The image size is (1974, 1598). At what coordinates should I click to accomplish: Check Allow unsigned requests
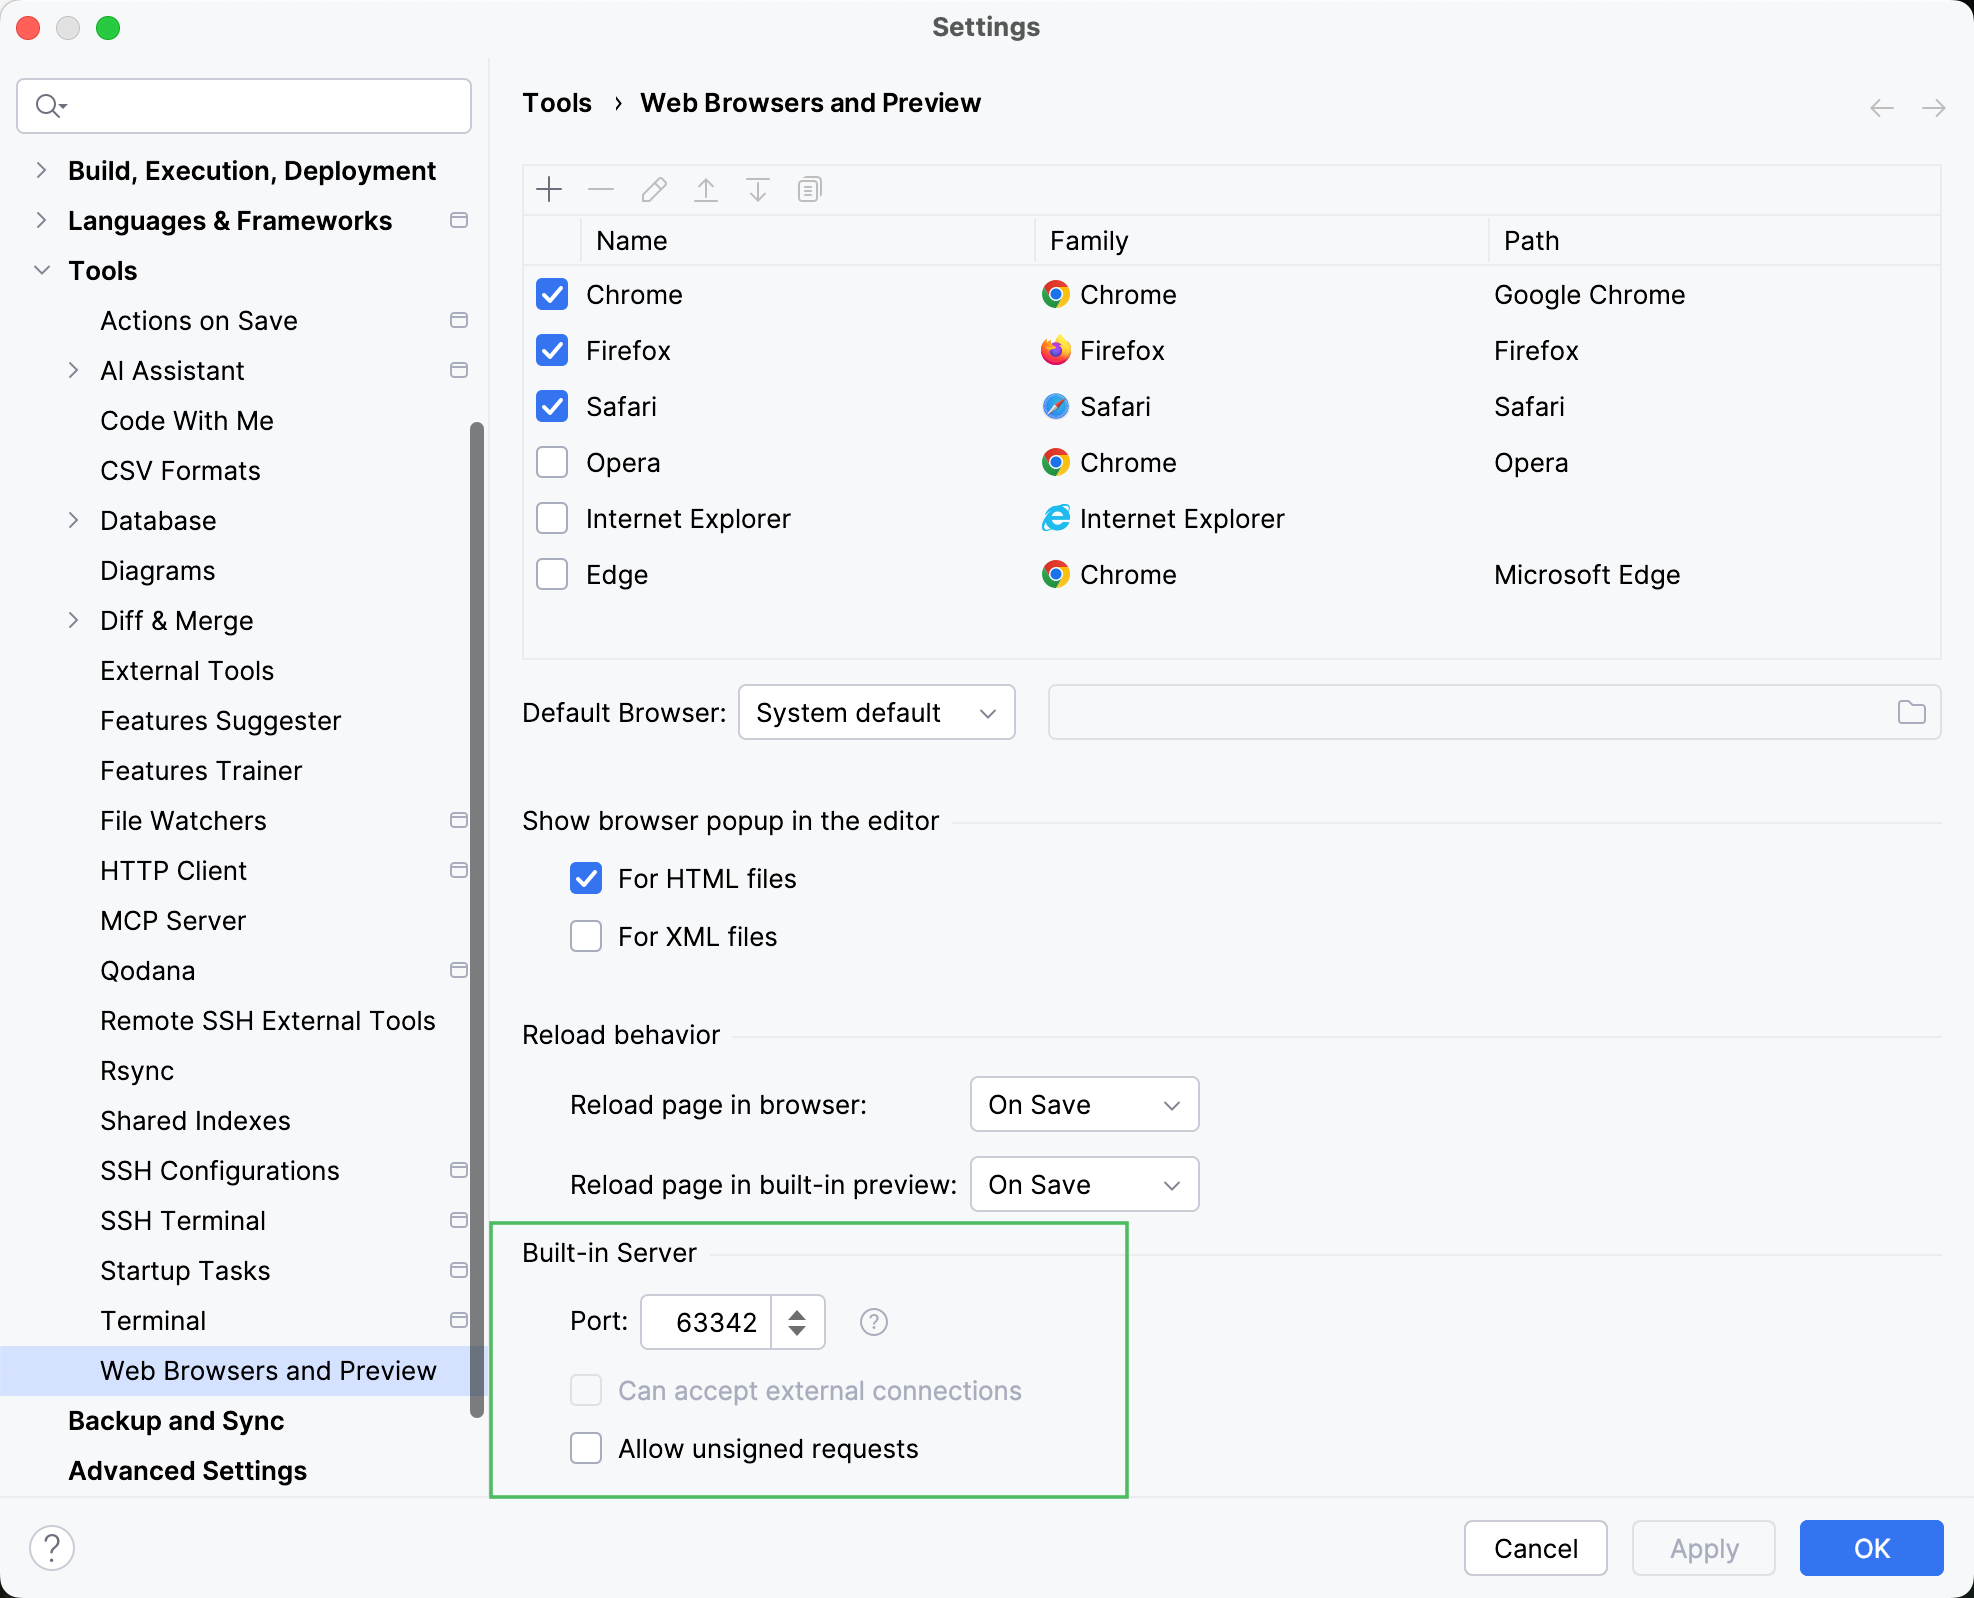point(586,1448)
